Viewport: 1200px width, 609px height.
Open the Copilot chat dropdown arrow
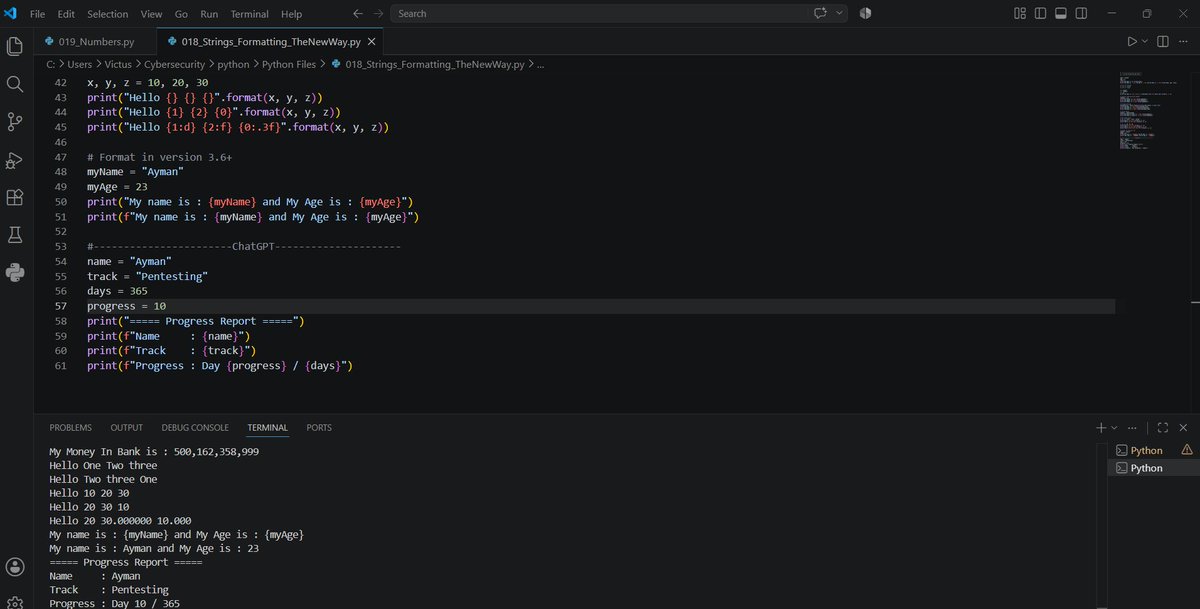[x=840, y=14]
